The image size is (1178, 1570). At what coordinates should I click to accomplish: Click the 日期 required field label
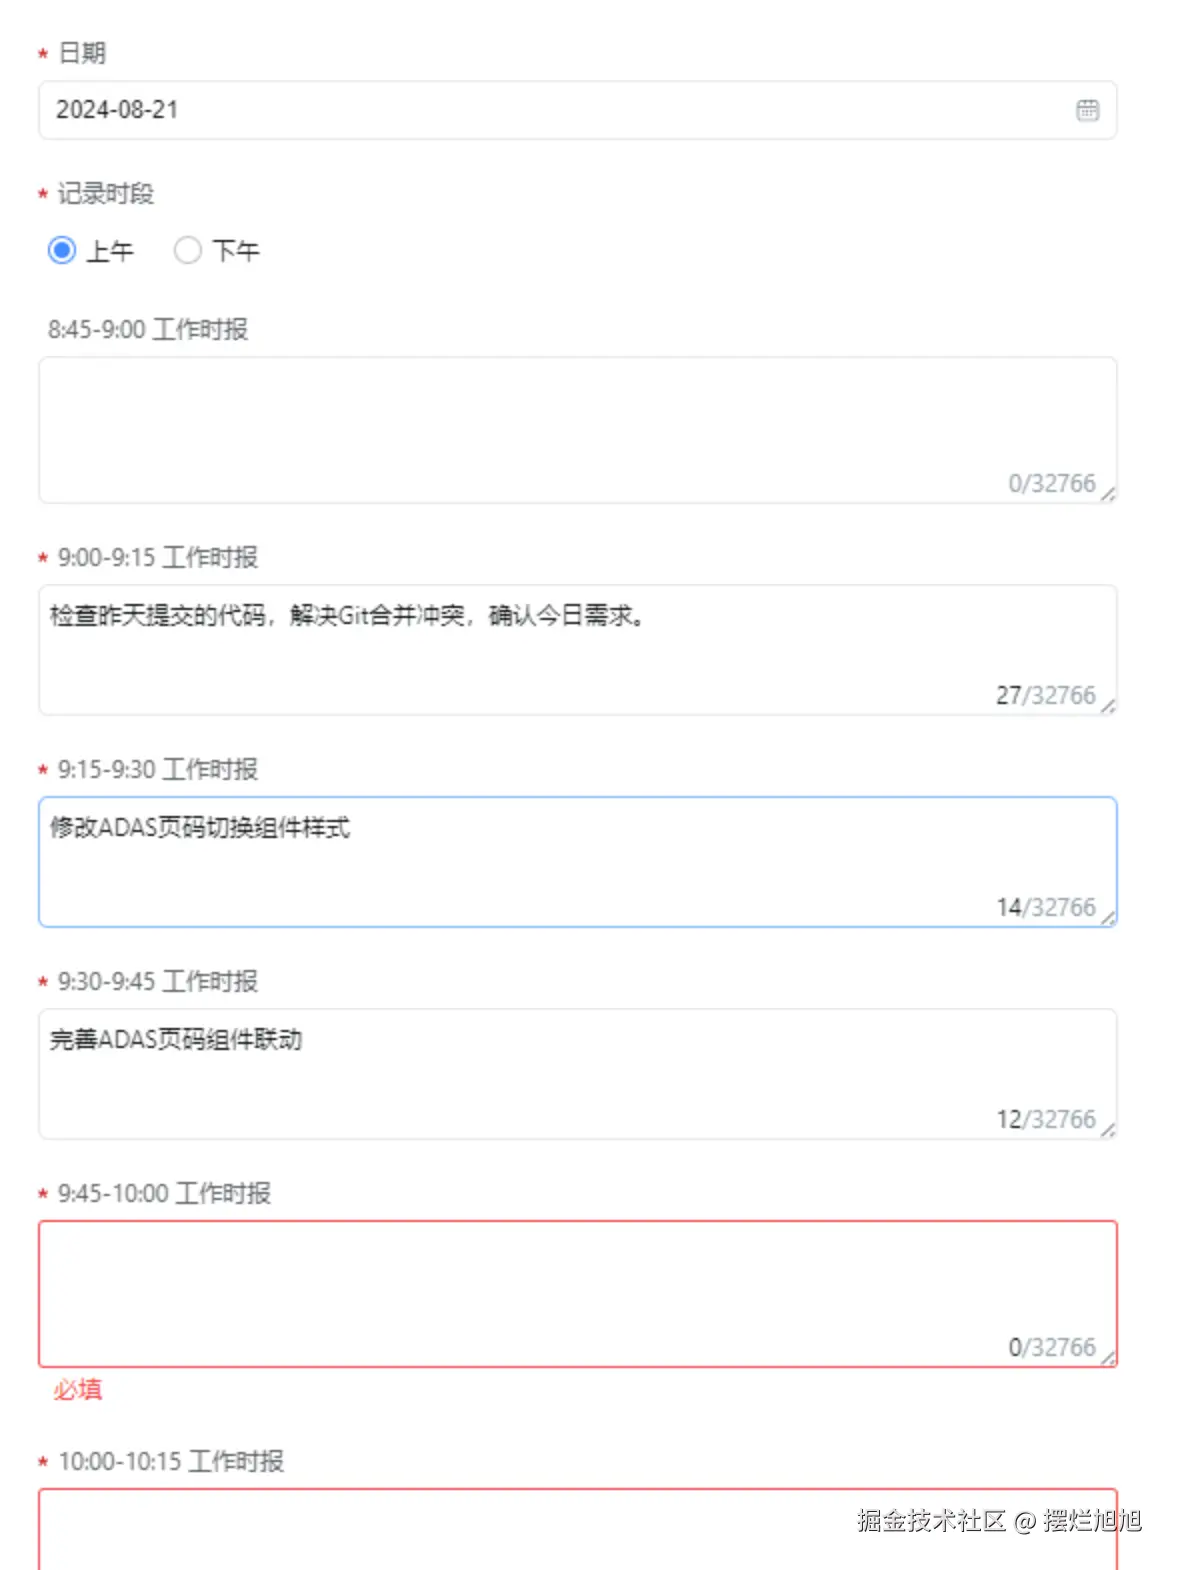[x=82, y=53]
